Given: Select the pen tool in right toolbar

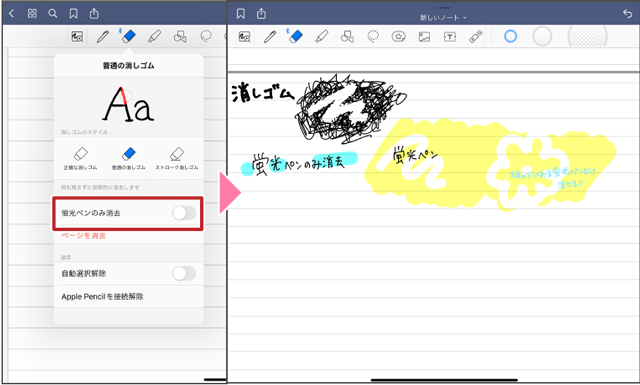Looking at the screenshot, I should point(270,37).
